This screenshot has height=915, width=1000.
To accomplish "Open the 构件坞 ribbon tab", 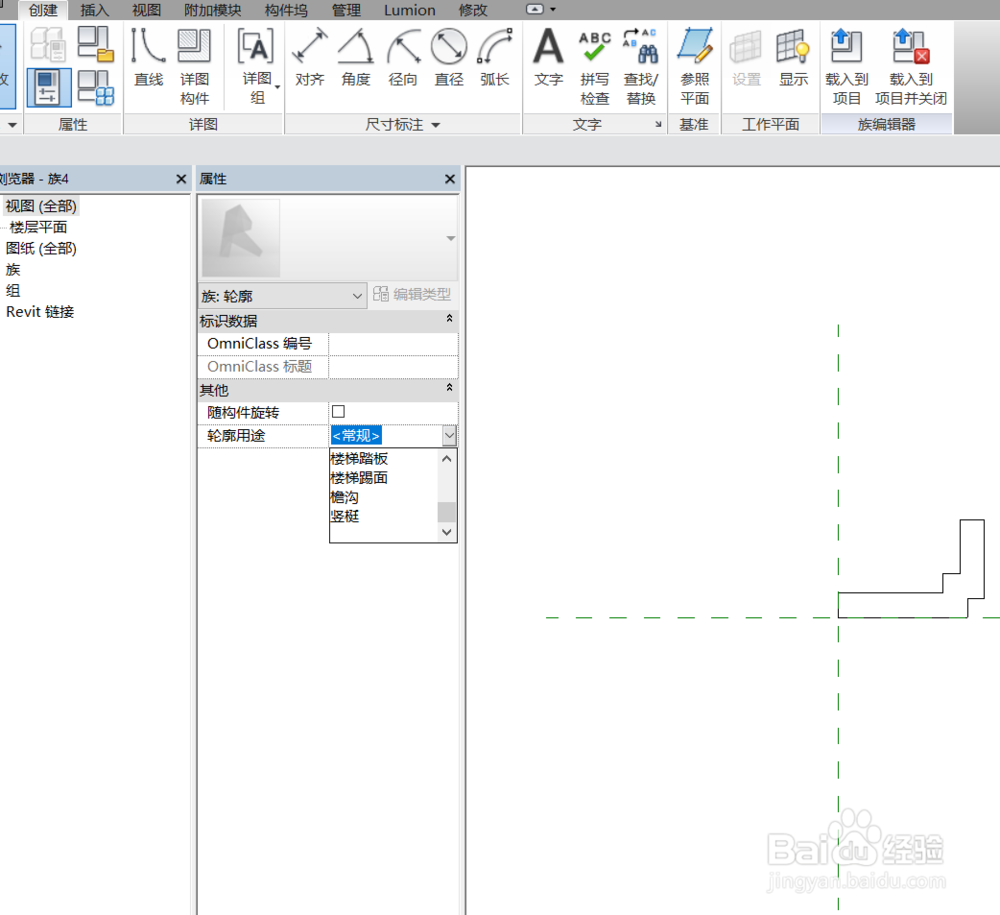I will tap(286, 10).
